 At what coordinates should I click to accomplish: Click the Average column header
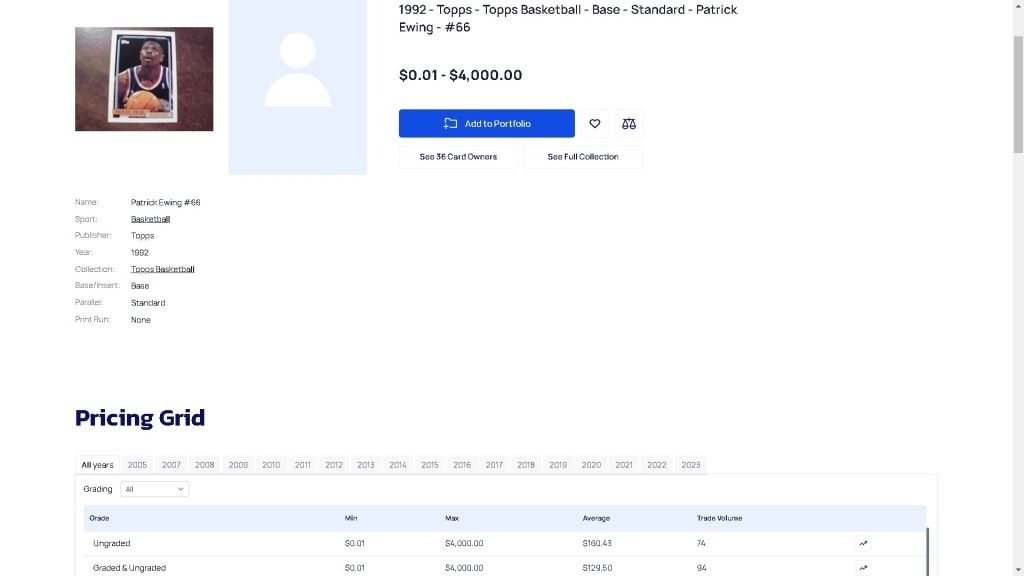pos(596,518)
